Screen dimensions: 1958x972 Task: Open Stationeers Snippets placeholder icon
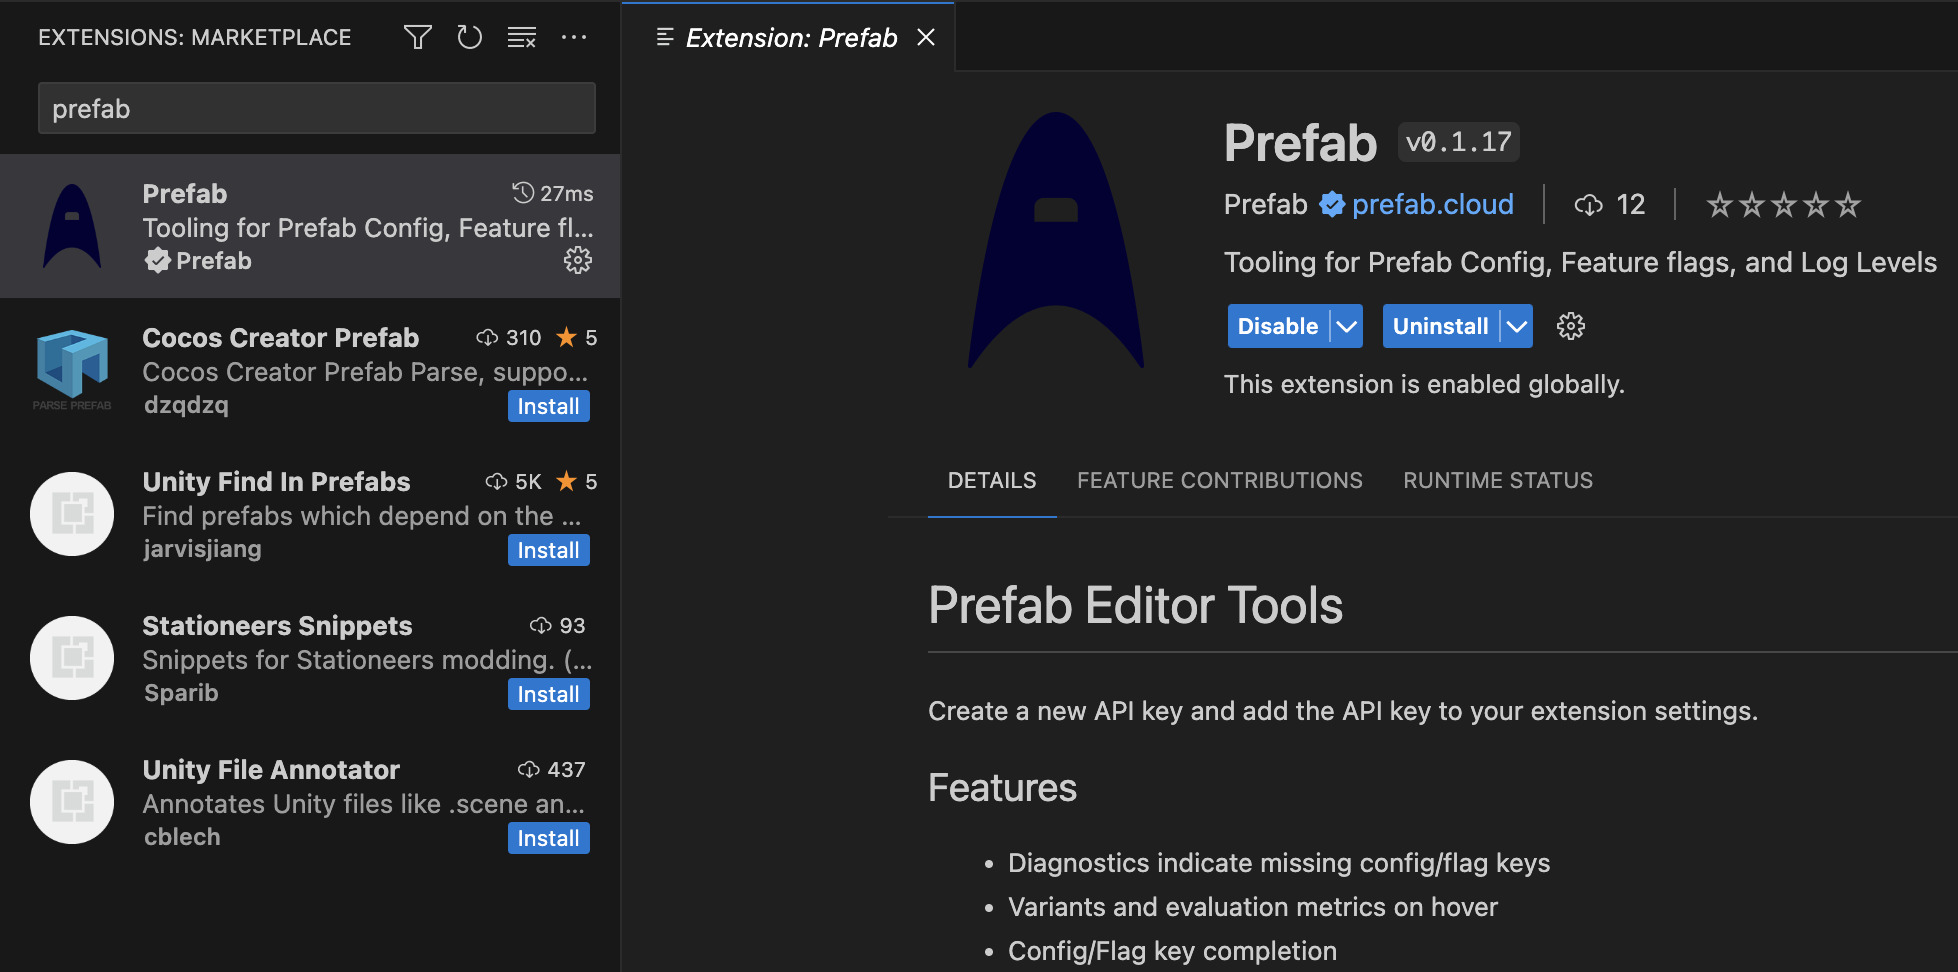(x=72, y=658)
